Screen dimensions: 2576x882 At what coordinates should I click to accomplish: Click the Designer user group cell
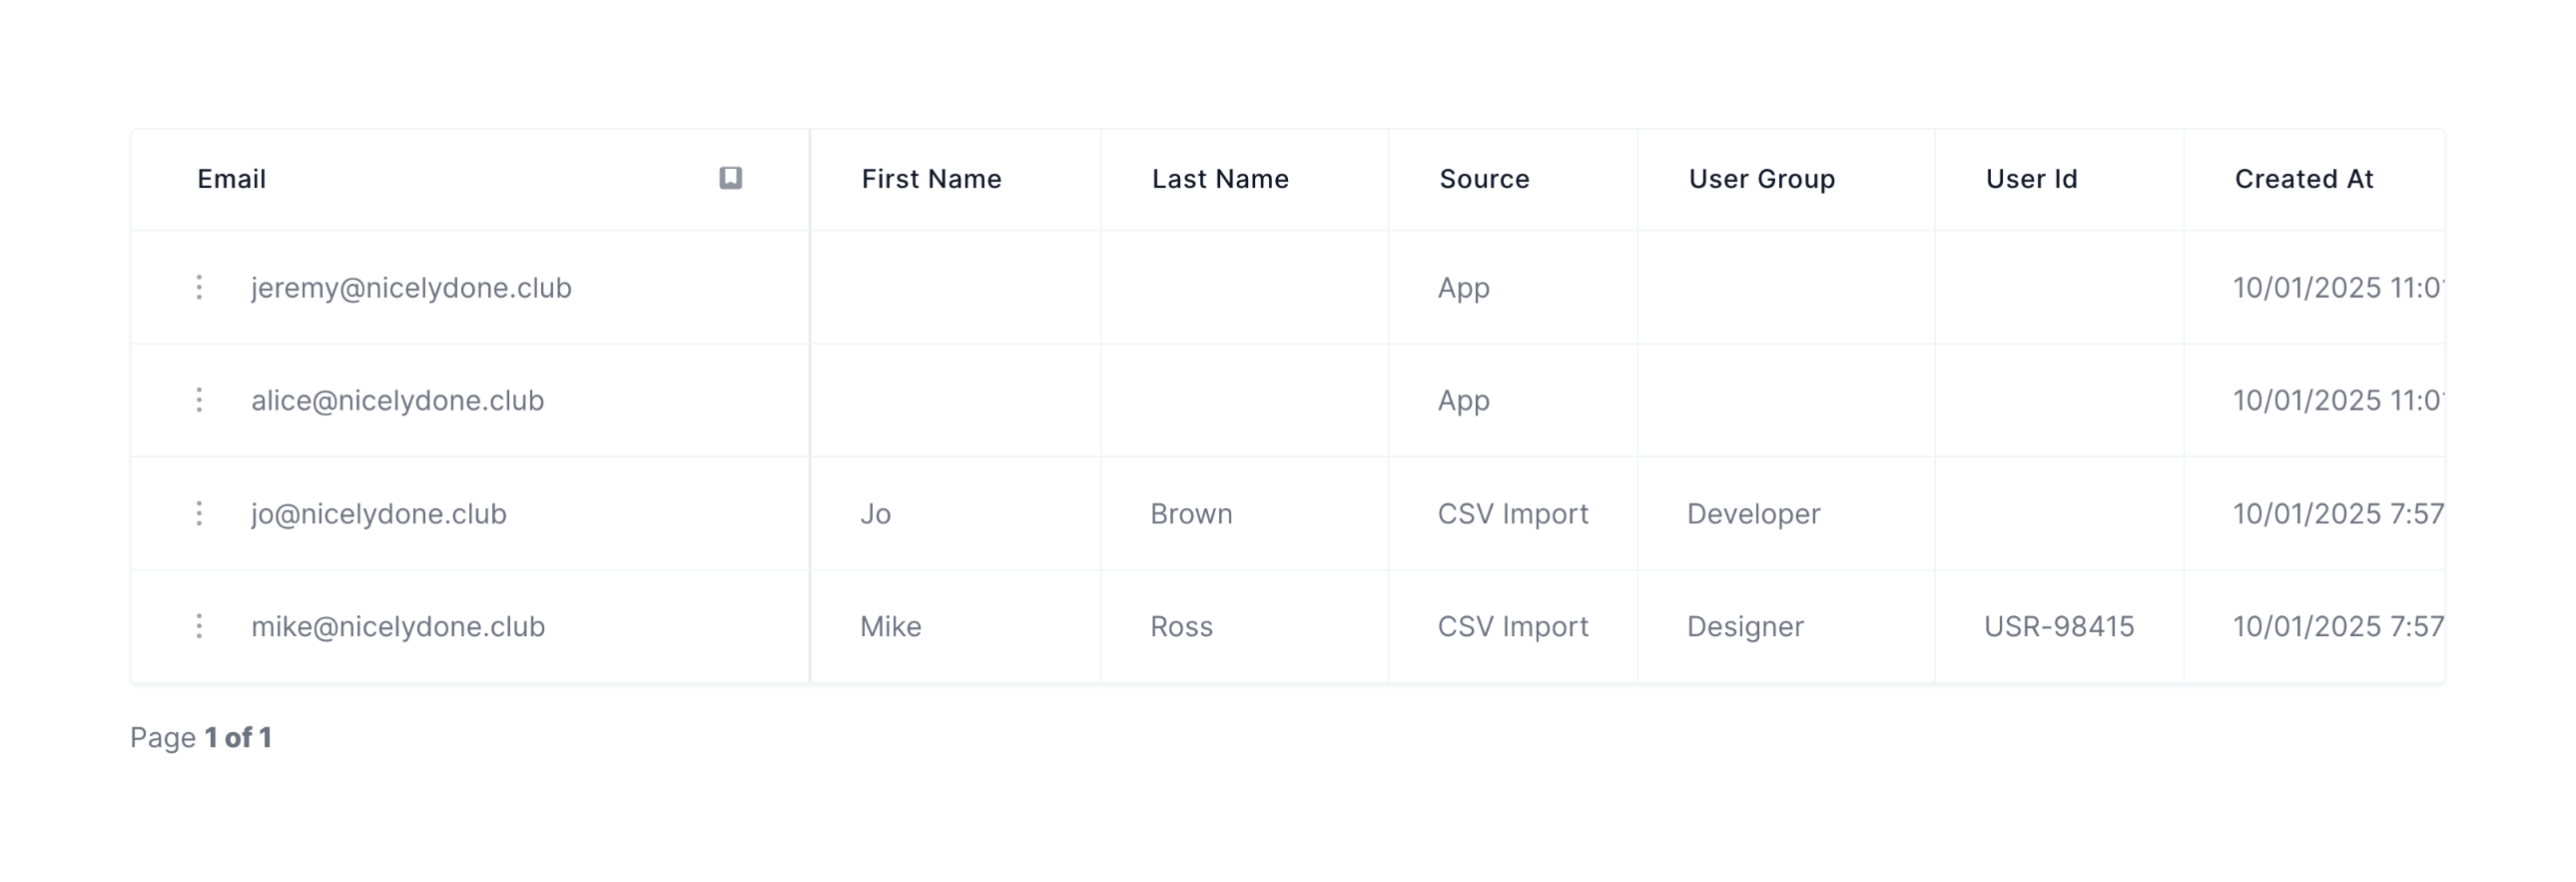1745,626
